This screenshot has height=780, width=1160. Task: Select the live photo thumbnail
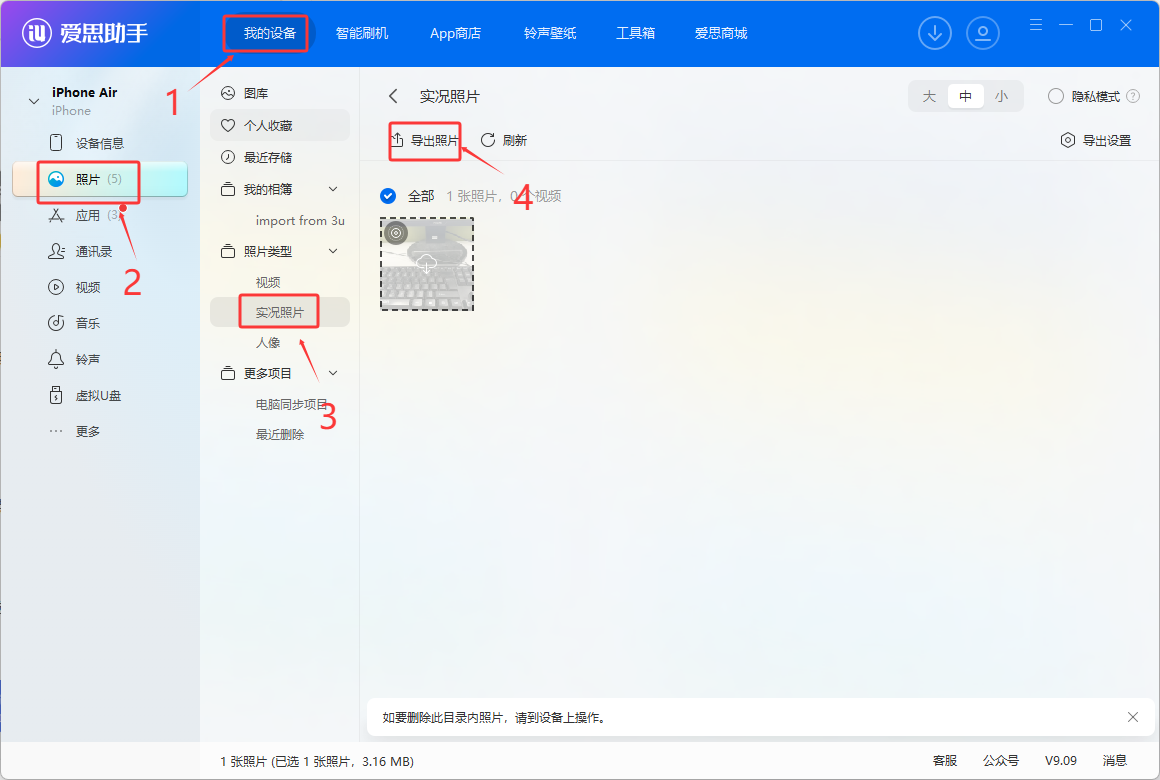(x=427, y=264)
